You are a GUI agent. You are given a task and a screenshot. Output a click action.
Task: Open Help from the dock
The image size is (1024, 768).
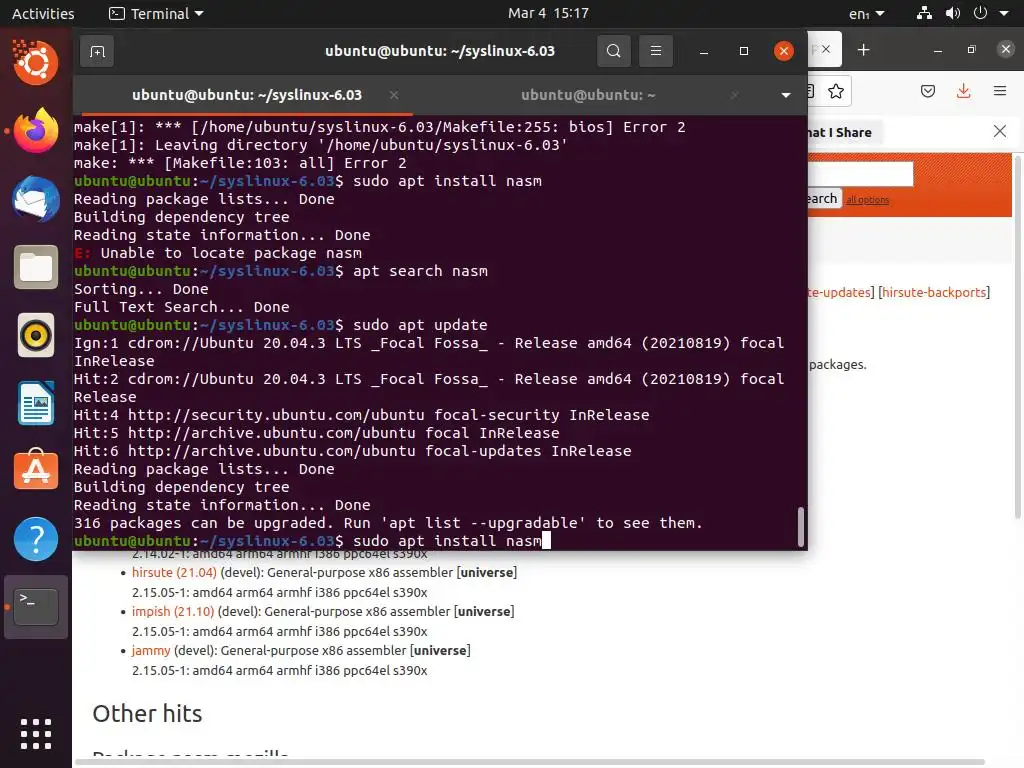[x=36, y=539]
